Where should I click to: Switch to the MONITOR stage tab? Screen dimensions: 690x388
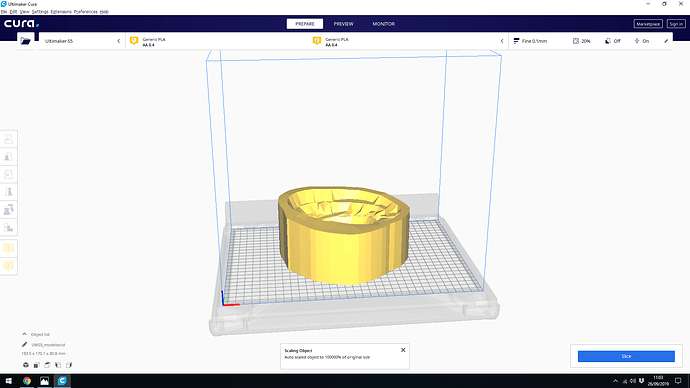click(x=383, y=24)
